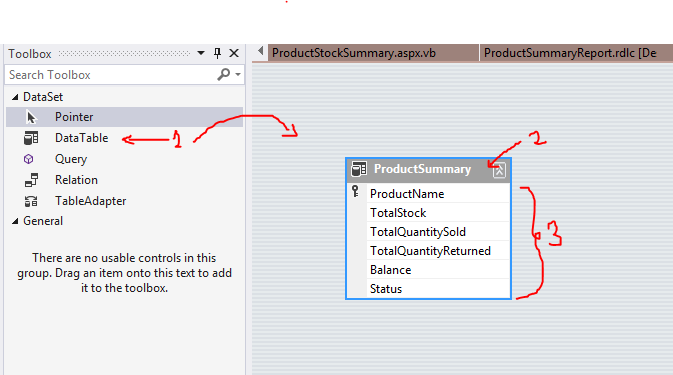Open the Toolbox window position dropdown
Screen dimensions: 673x375
click(201, 53)
